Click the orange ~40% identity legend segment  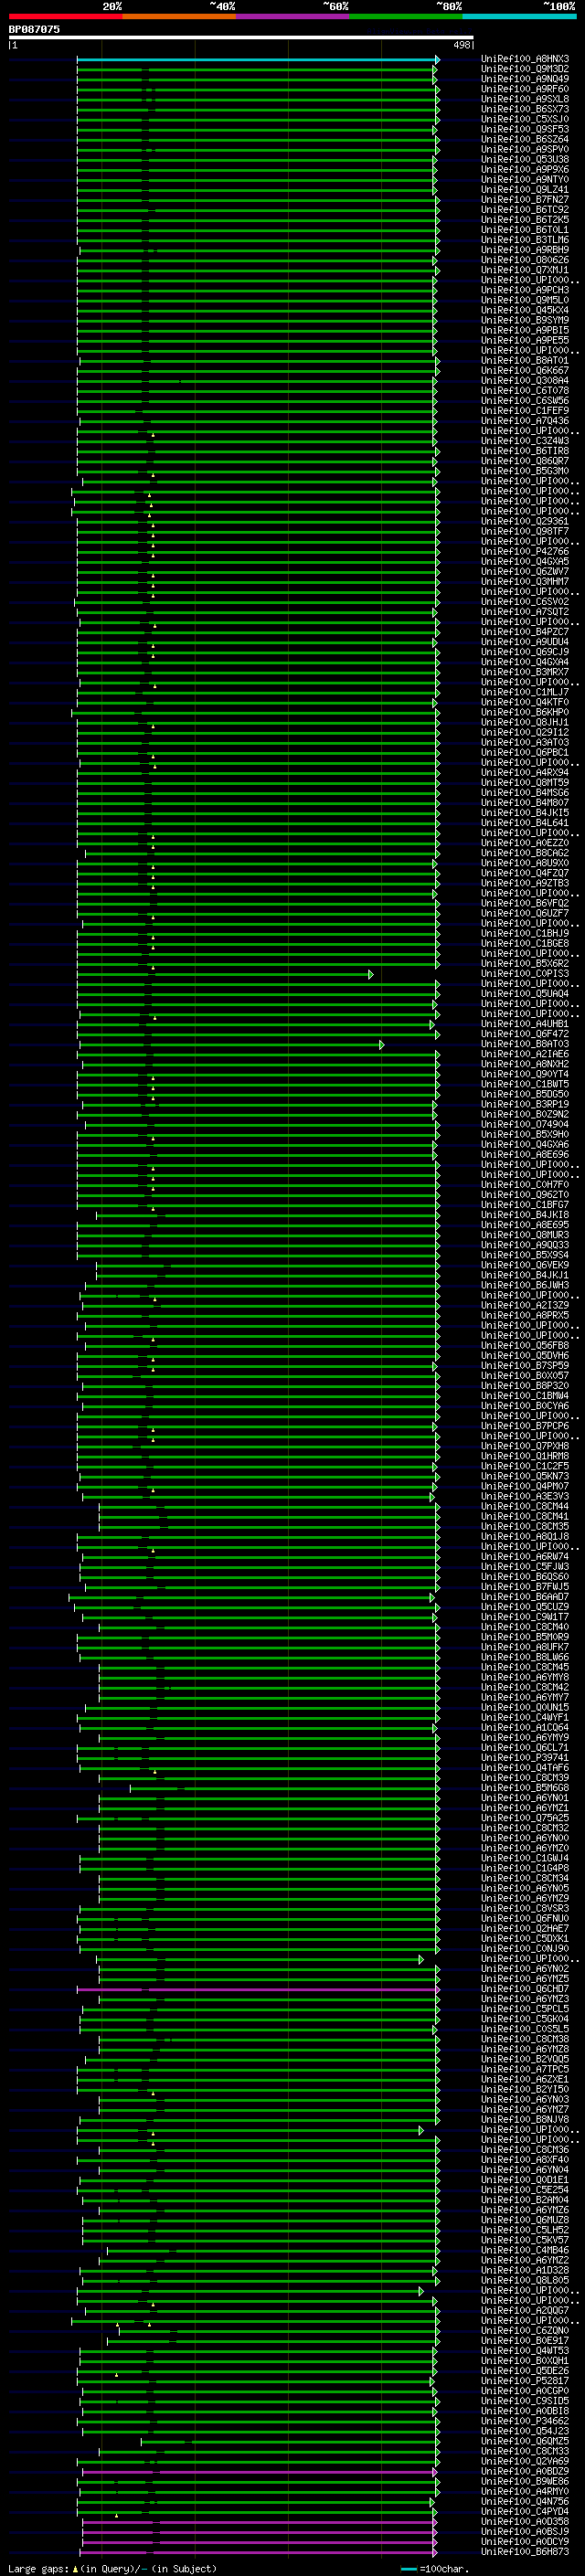[179, 16]
